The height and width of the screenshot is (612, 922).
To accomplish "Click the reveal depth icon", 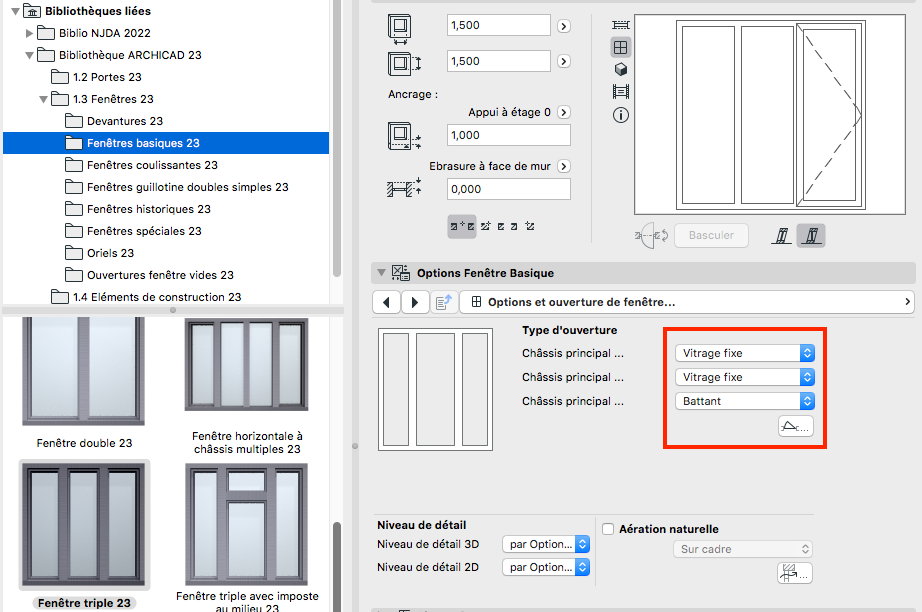I will tap(404, 188).
